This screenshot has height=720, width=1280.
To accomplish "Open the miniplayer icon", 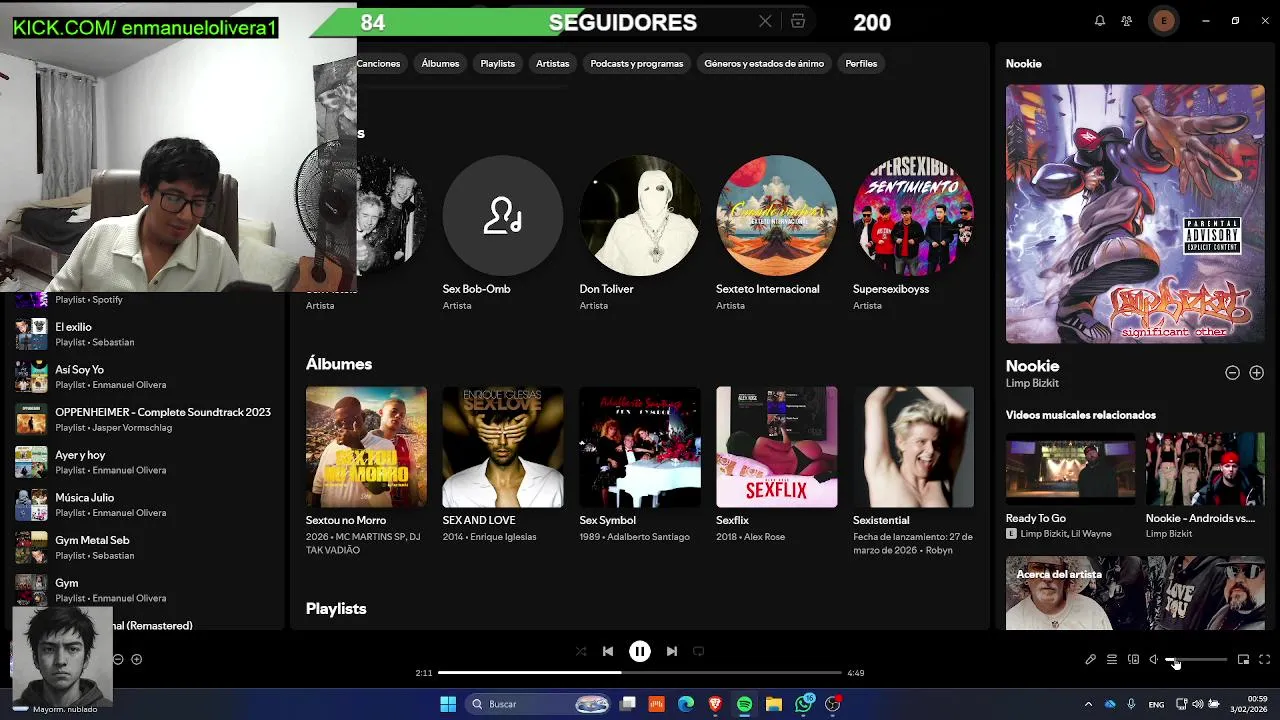I will pos(1243,660).
